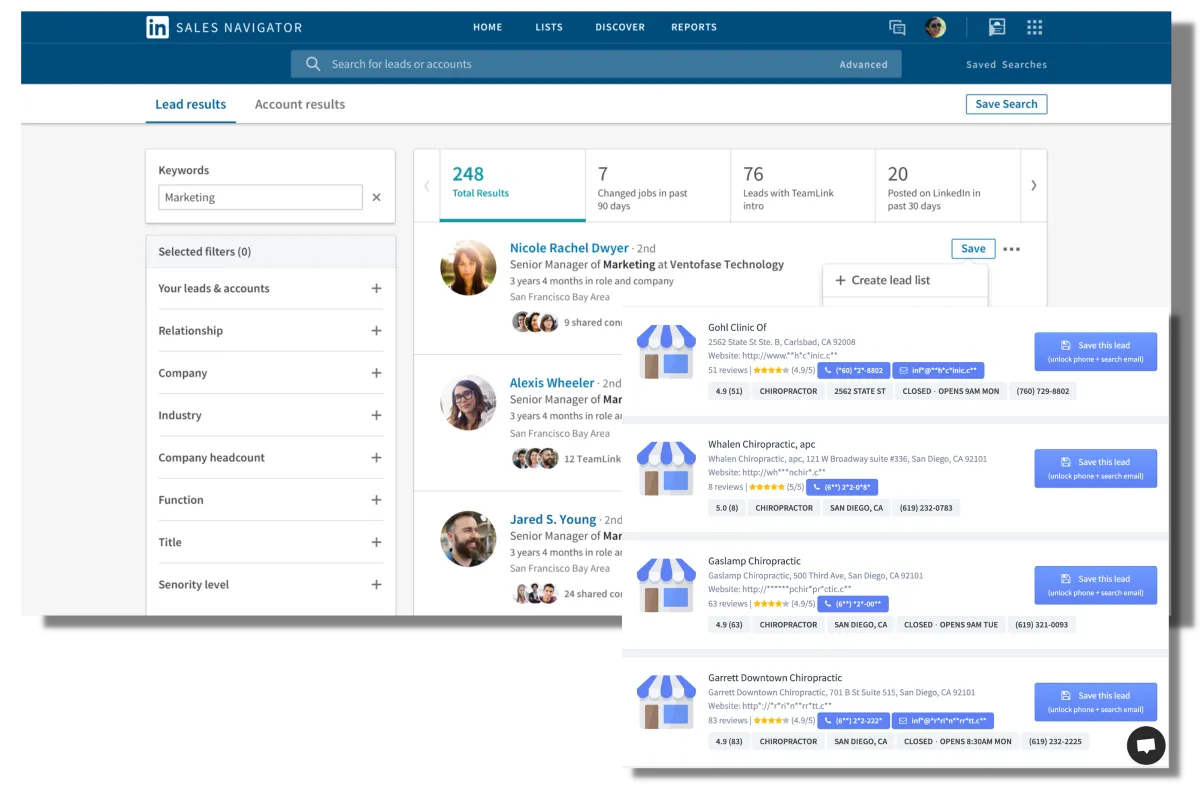The image size is (1200, 800).
Task: Open the apps grid icon
Action: point(1035,28)
